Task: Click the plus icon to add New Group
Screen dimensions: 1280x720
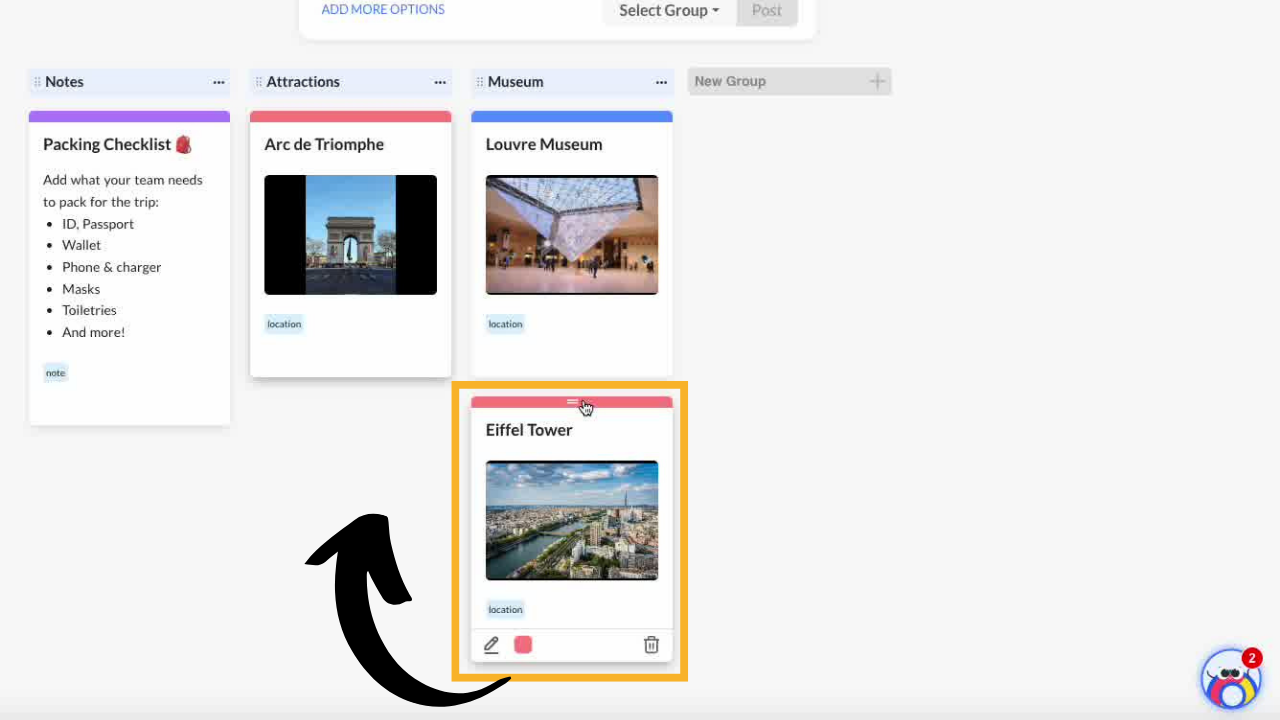Action: tap(877, 82)
